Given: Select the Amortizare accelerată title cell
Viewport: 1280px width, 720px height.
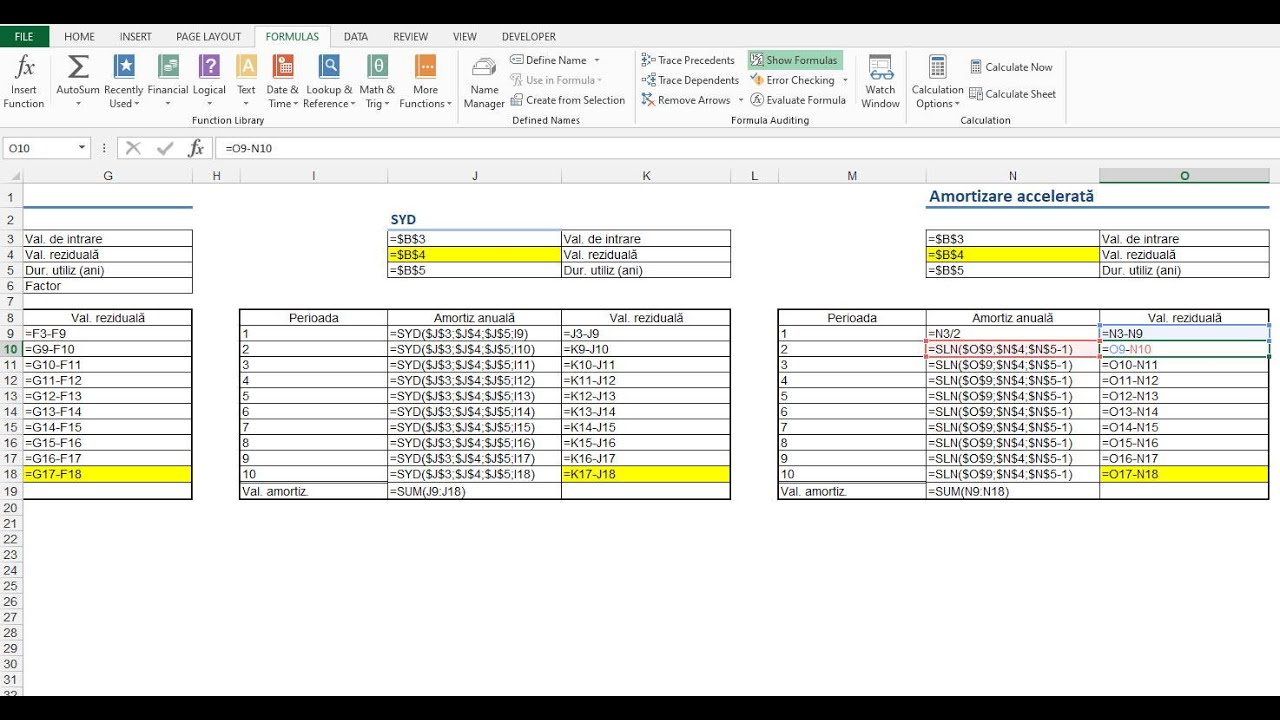Looking at the screenshot, I should pyautogui.click(x=1013, y=197).
